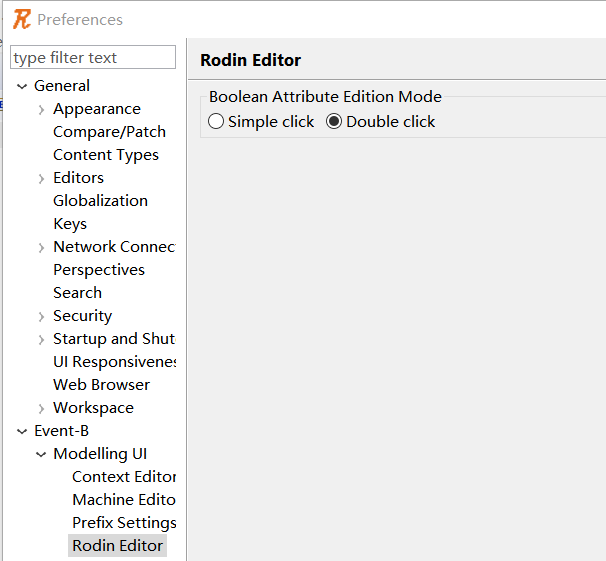Open Globalization preferences
This screenshot has width=606, height=561.
pyautogui.click(x=100, y=201)
